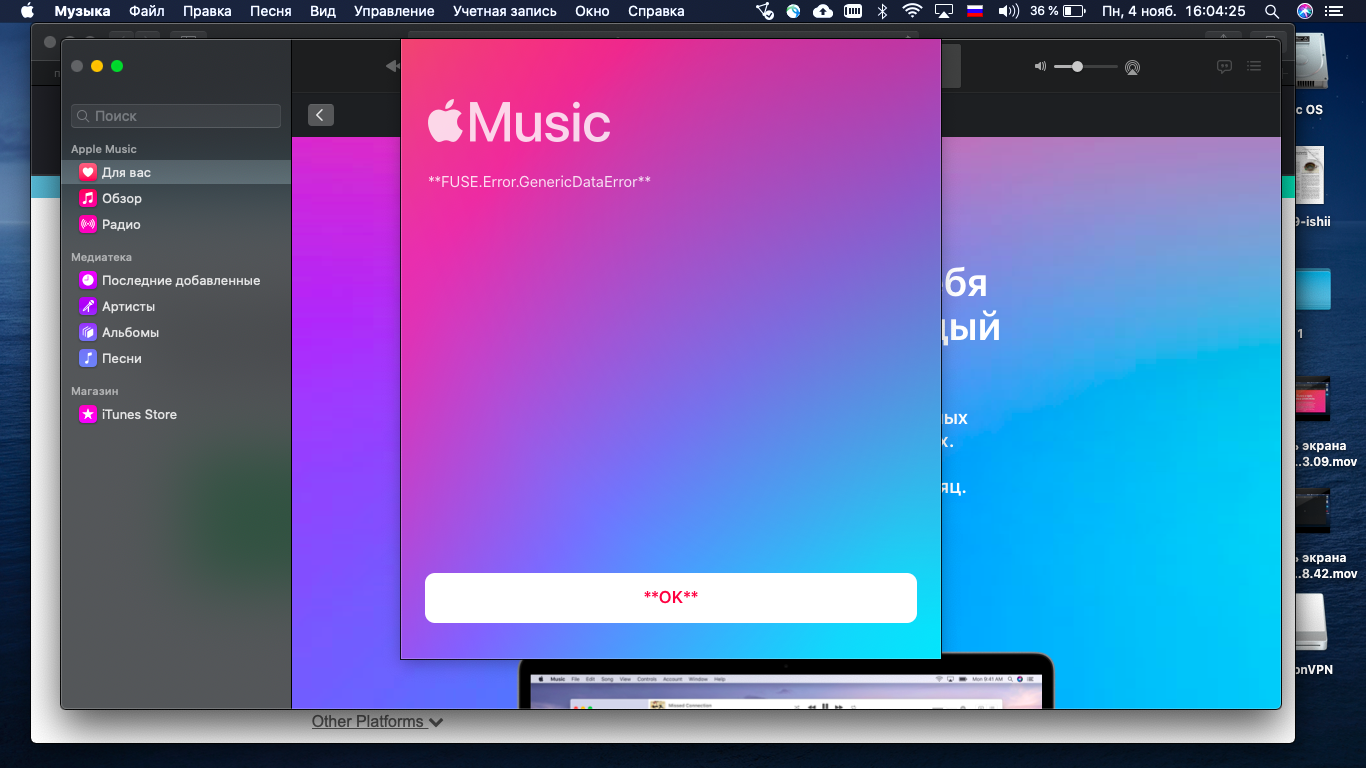
Task: Click the Bluetooth status icon
Action: [882, 11]
